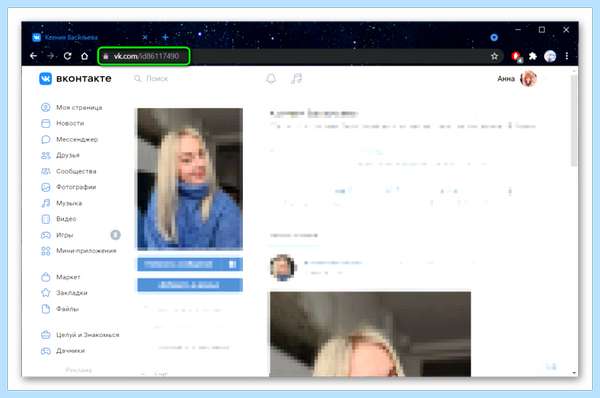This screenshot has height=398, width=600.
Task: Open the wall post author avatar
Action: (282, 268)
